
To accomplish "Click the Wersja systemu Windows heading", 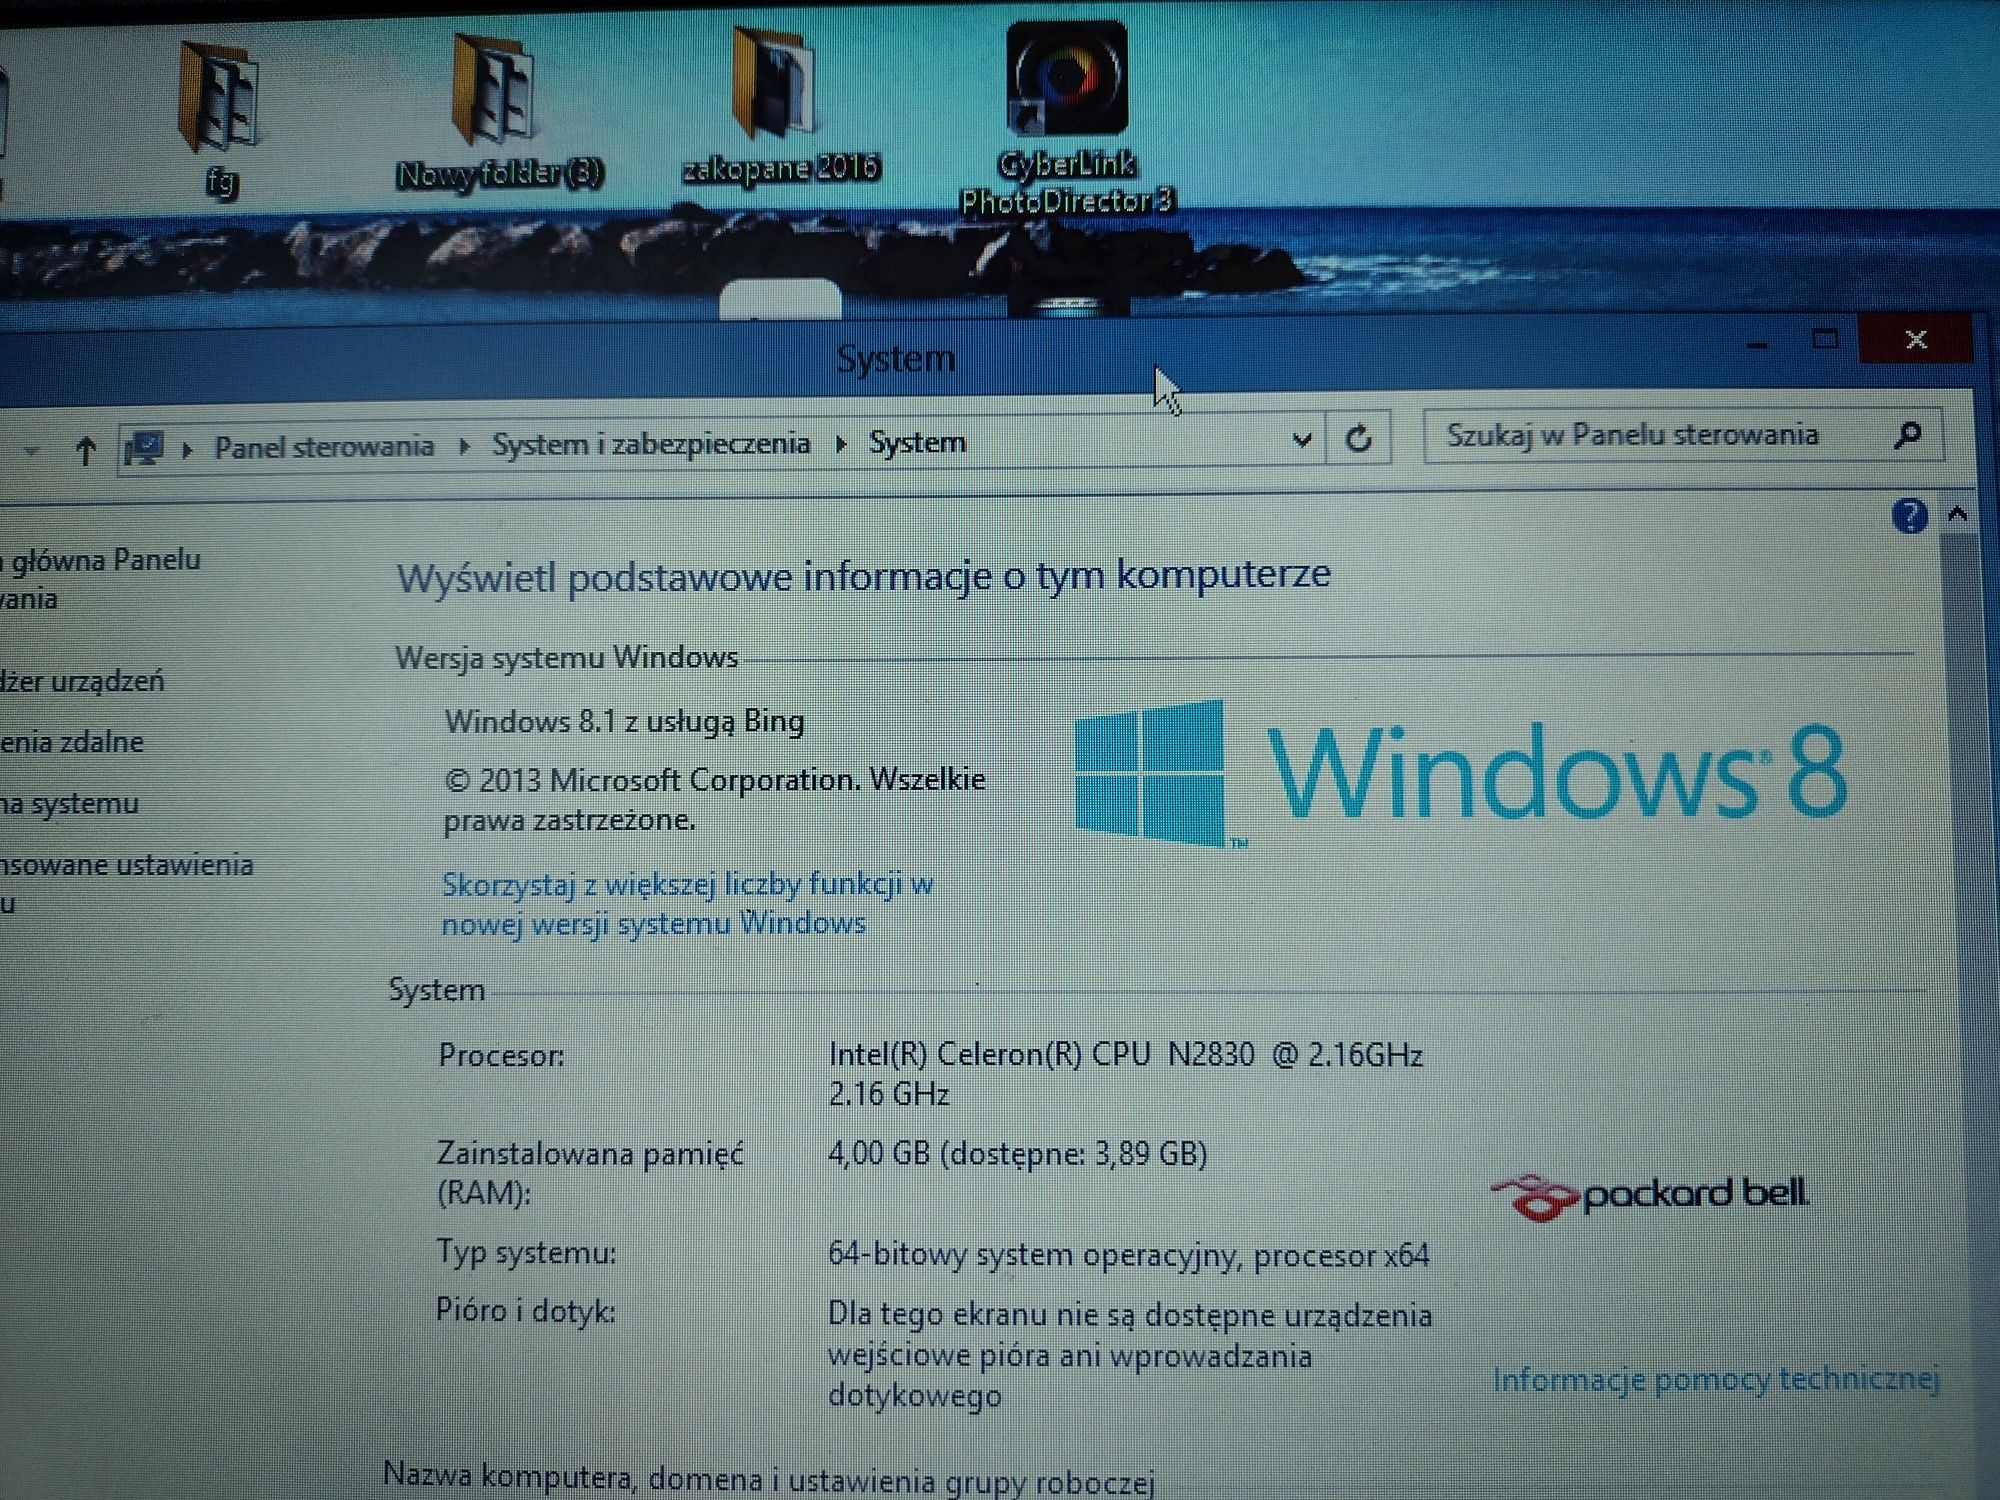I will [566, 658].
